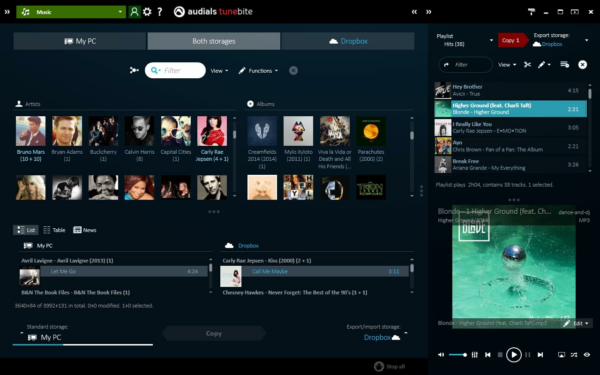Toggle shuffle mode

pyautogui.click(x=574, y=355)
